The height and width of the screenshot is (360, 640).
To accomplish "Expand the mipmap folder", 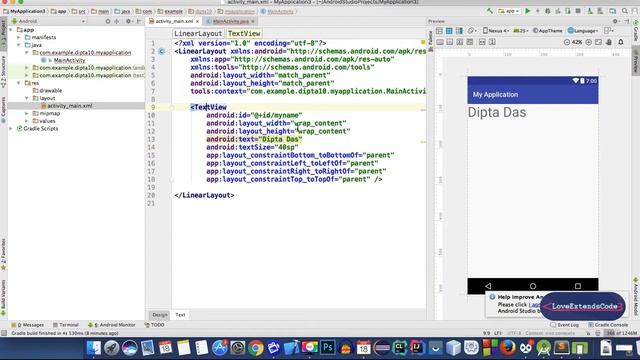I will [x=27, y=113].
